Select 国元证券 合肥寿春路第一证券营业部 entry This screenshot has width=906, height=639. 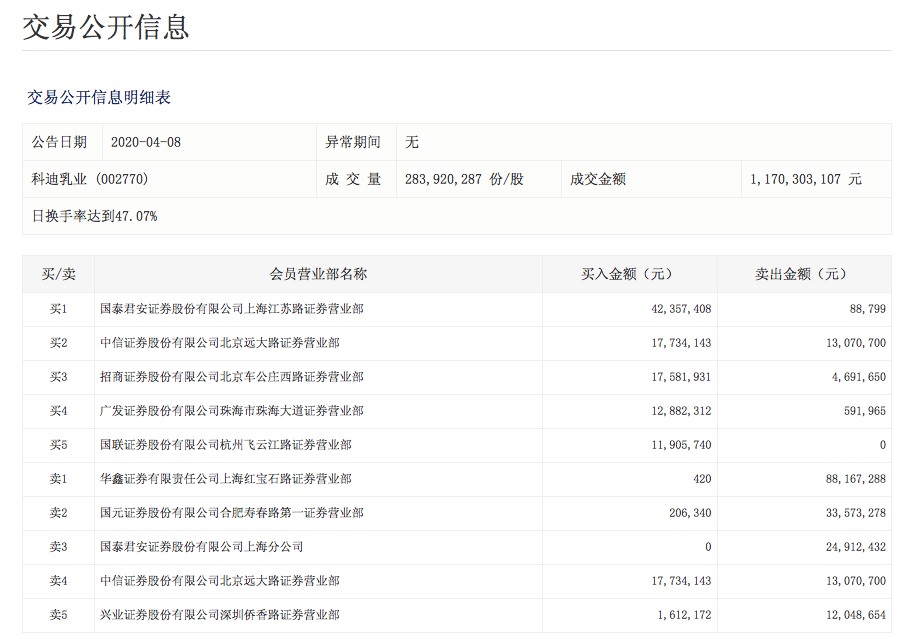coord(232,513)
